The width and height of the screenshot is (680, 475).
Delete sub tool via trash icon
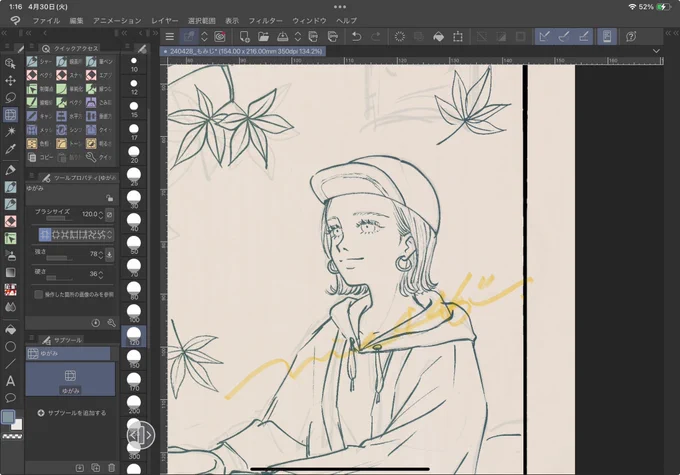tap(111, 467)
